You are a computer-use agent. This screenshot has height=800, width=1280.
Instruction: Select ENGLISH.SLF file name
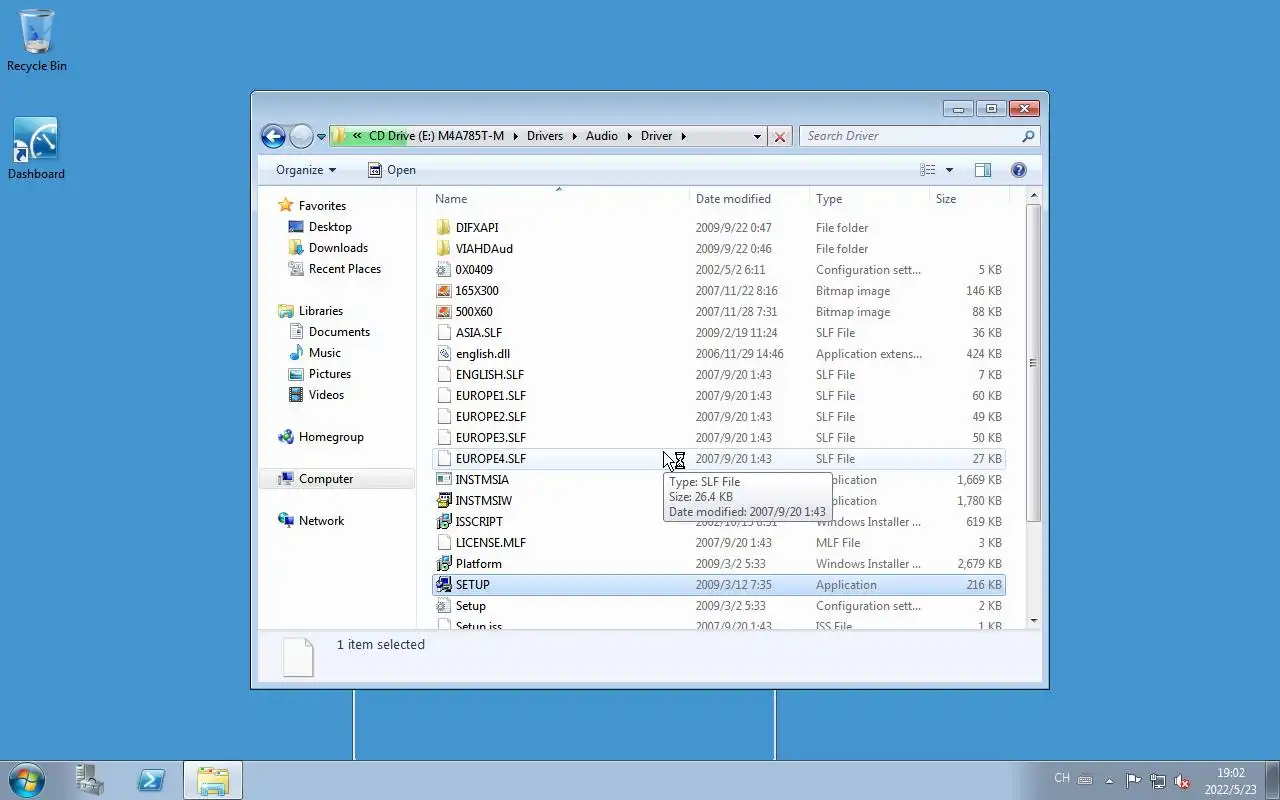coord(490,375)
